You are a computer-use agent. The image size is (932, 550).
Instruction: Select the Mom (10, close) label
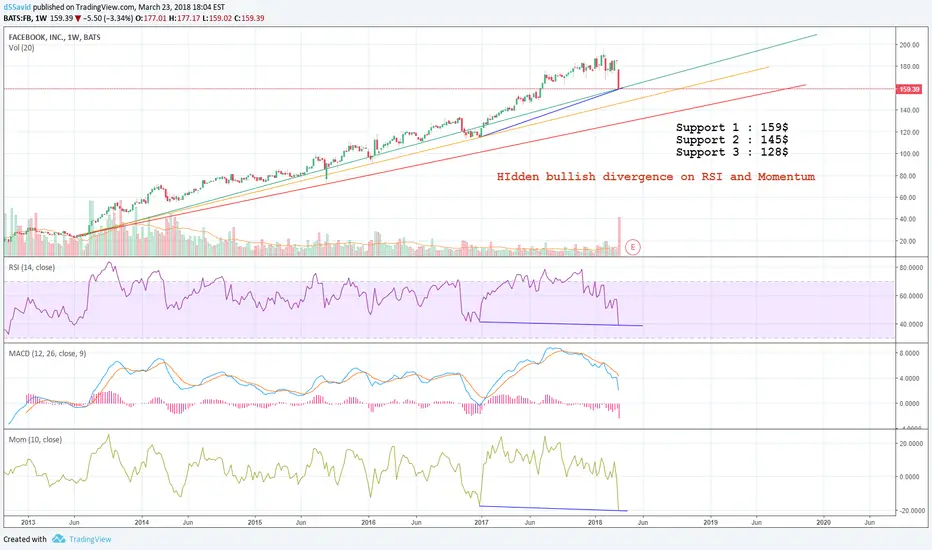point(35,439)
